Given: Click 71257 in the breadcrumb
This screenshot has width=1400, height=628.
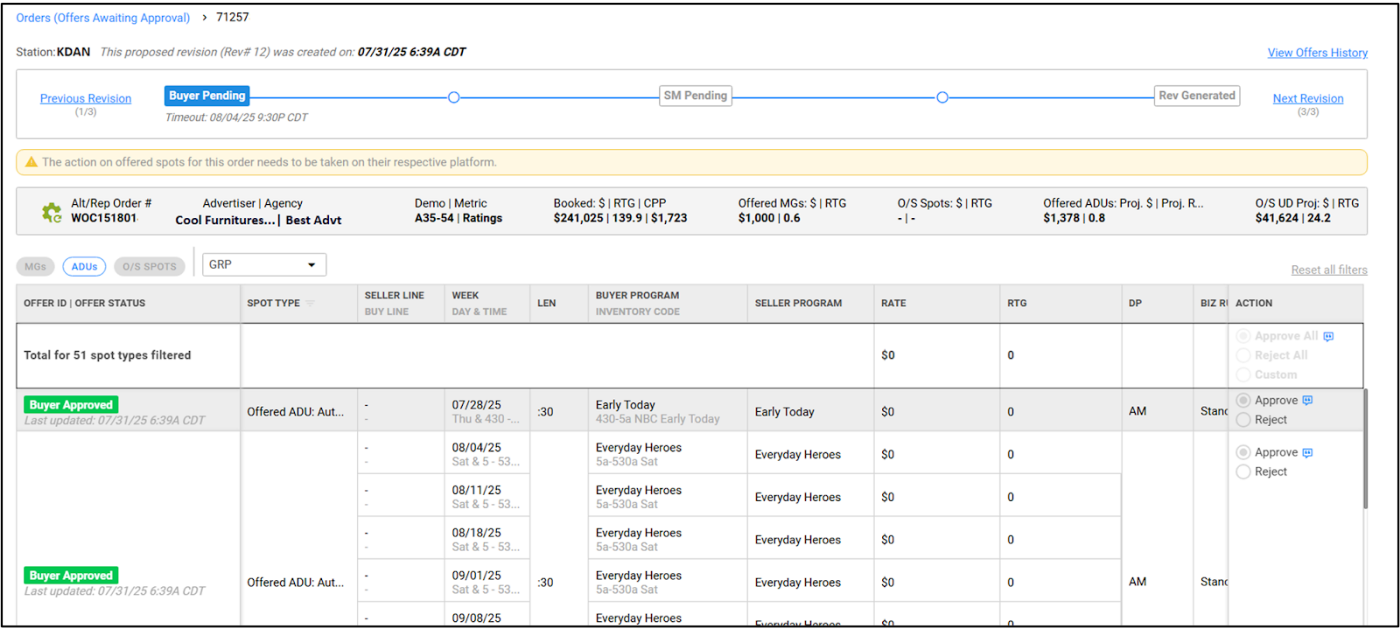Looking at the screenshot, I should (x=233, y=18).
